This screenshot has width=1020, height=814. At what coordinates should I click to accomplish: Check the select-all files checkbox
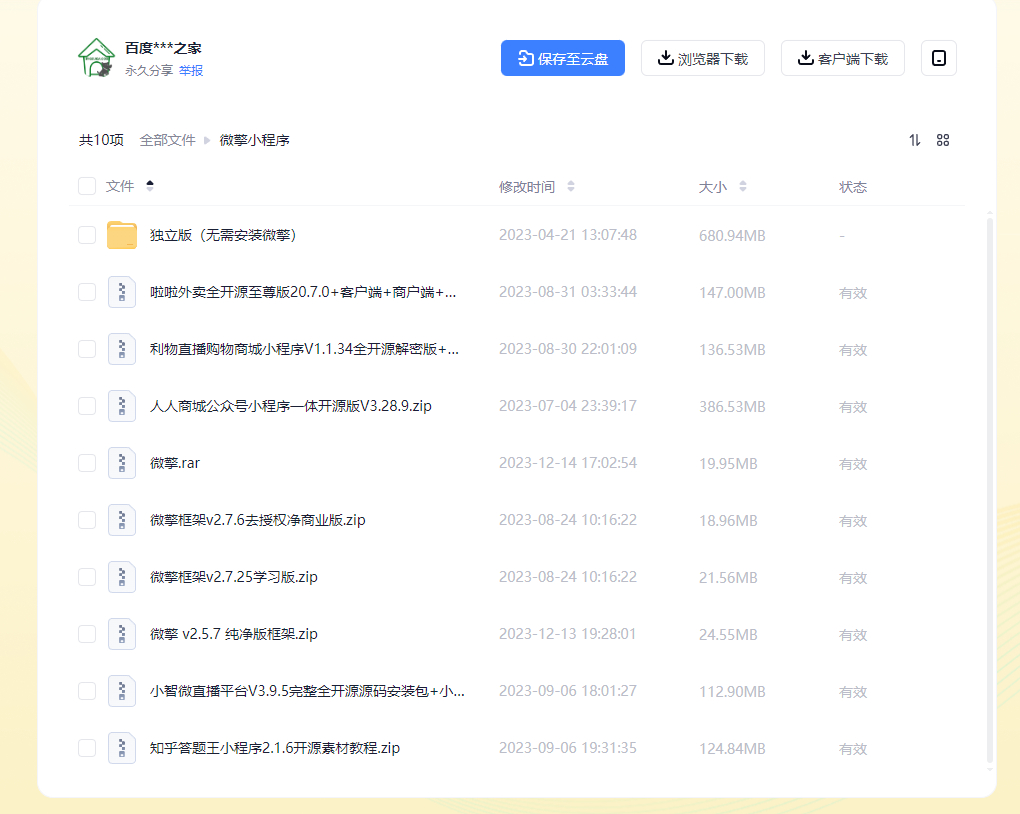tap(87, 186)
